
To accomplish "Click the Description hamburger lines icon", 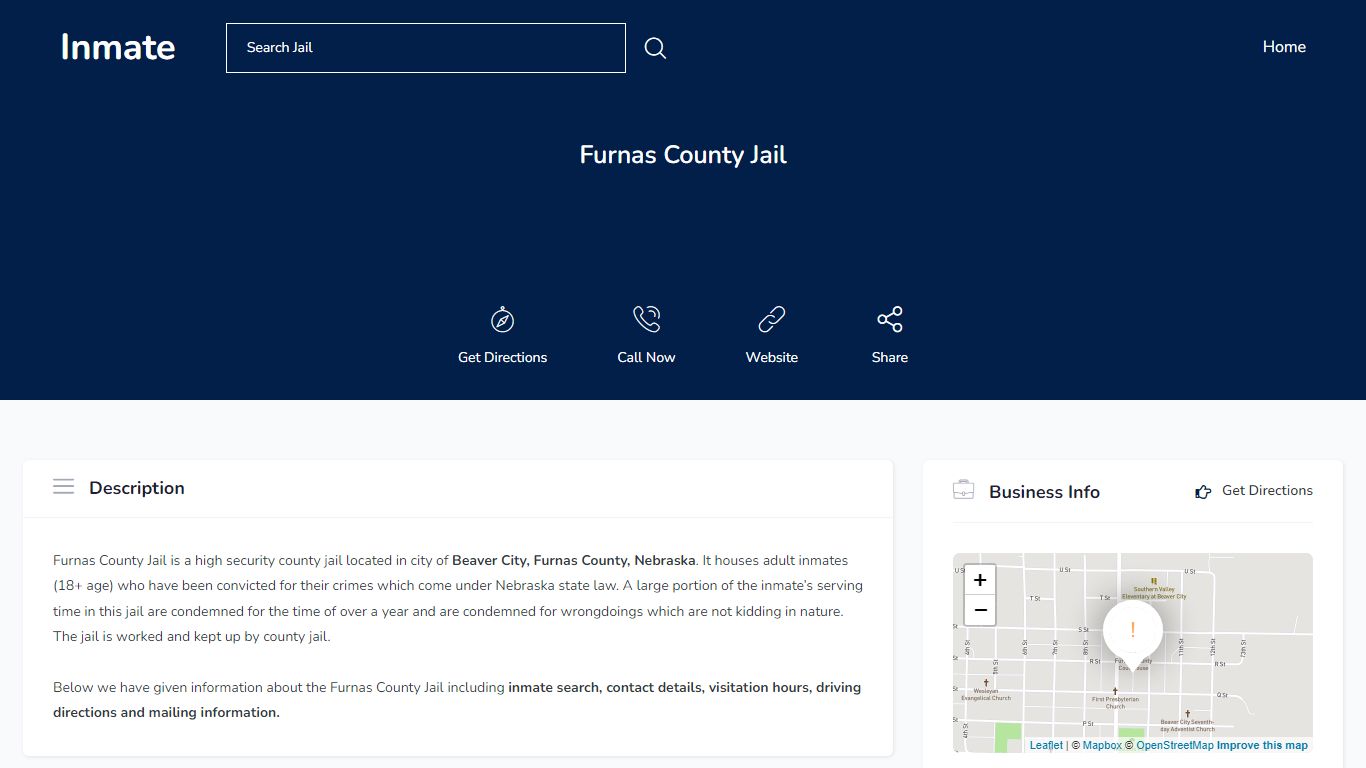I will tap(64, 487).
